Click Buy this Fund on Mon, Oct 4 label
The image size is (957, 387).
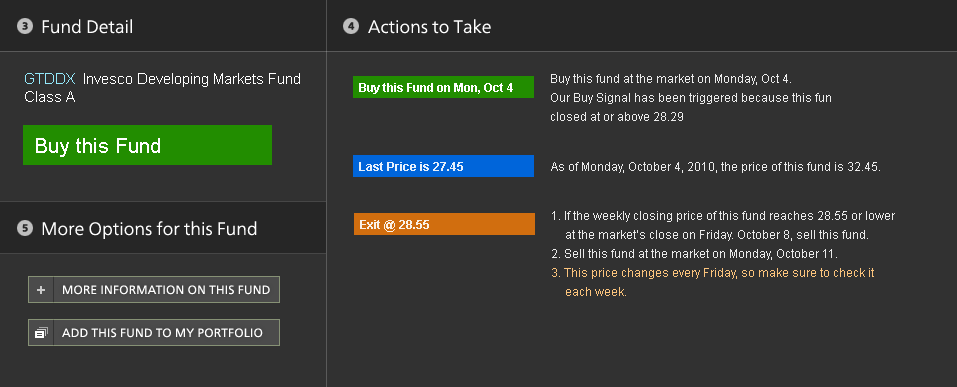point(443,87)
